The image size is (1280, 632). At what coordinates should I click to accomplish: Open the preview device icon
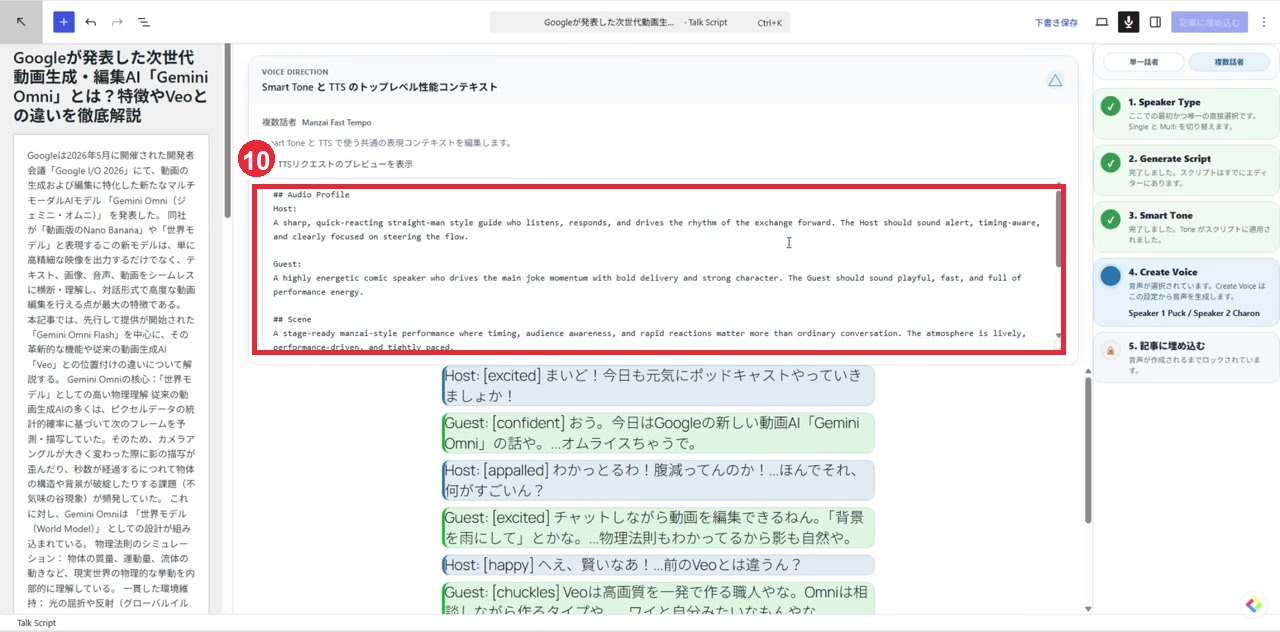click(x=1102, y=21)
